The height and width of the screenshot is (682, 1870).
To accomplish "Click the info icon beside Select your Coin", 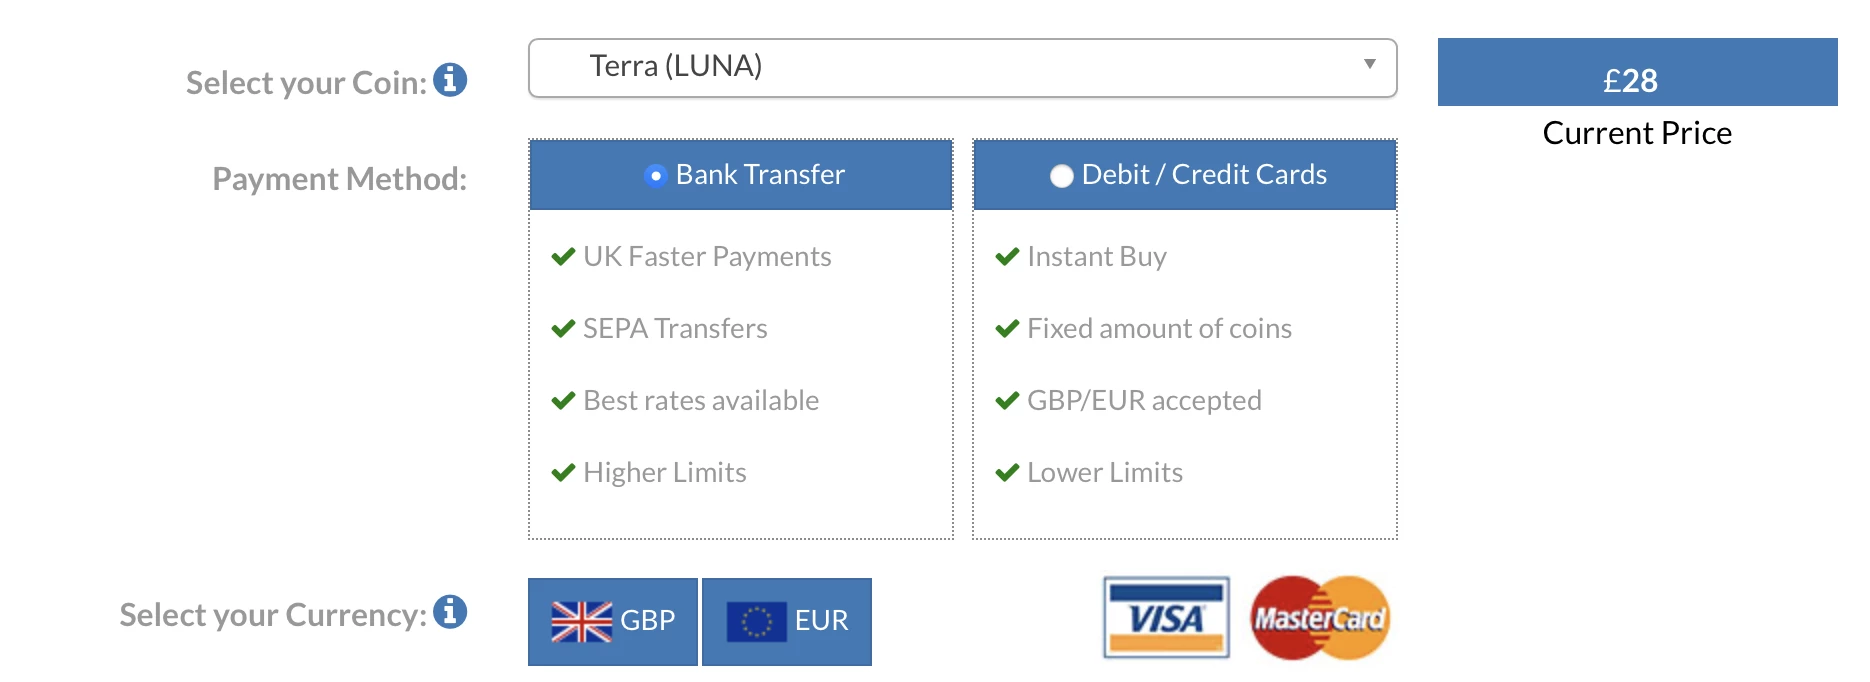I will (450, 80).
